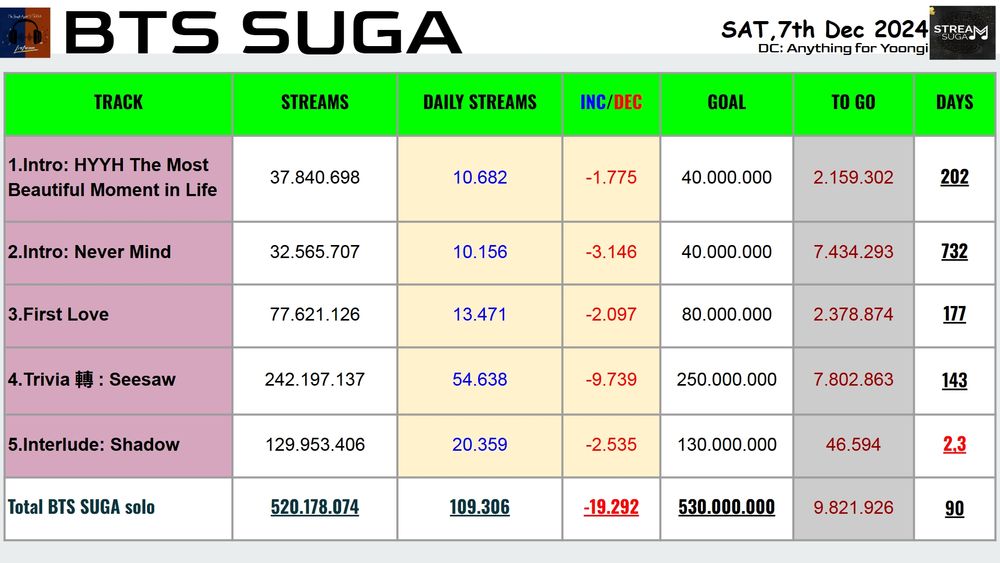
Task: Click the Stream Suga logo image
Action: tap(962, 33)
